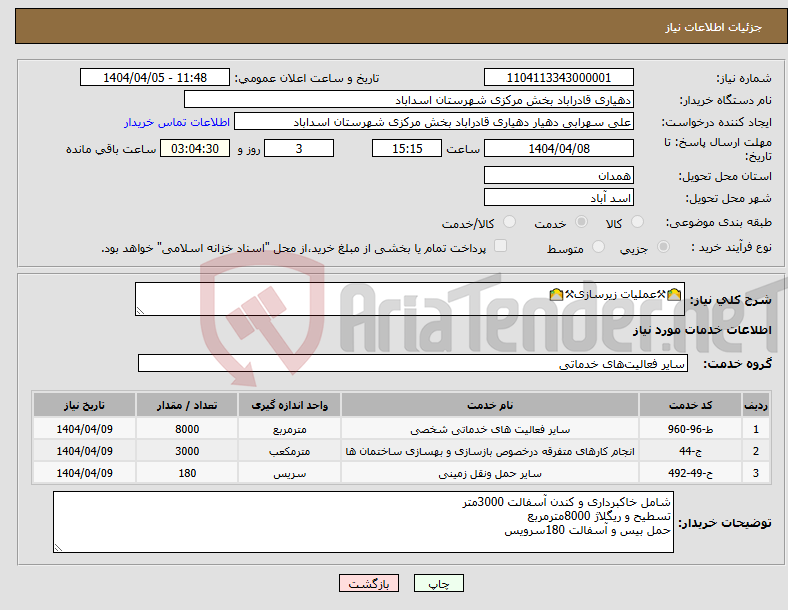The image size is (788, 610).
Task: Select the کالا radio button
Action: tap(637, 222)
